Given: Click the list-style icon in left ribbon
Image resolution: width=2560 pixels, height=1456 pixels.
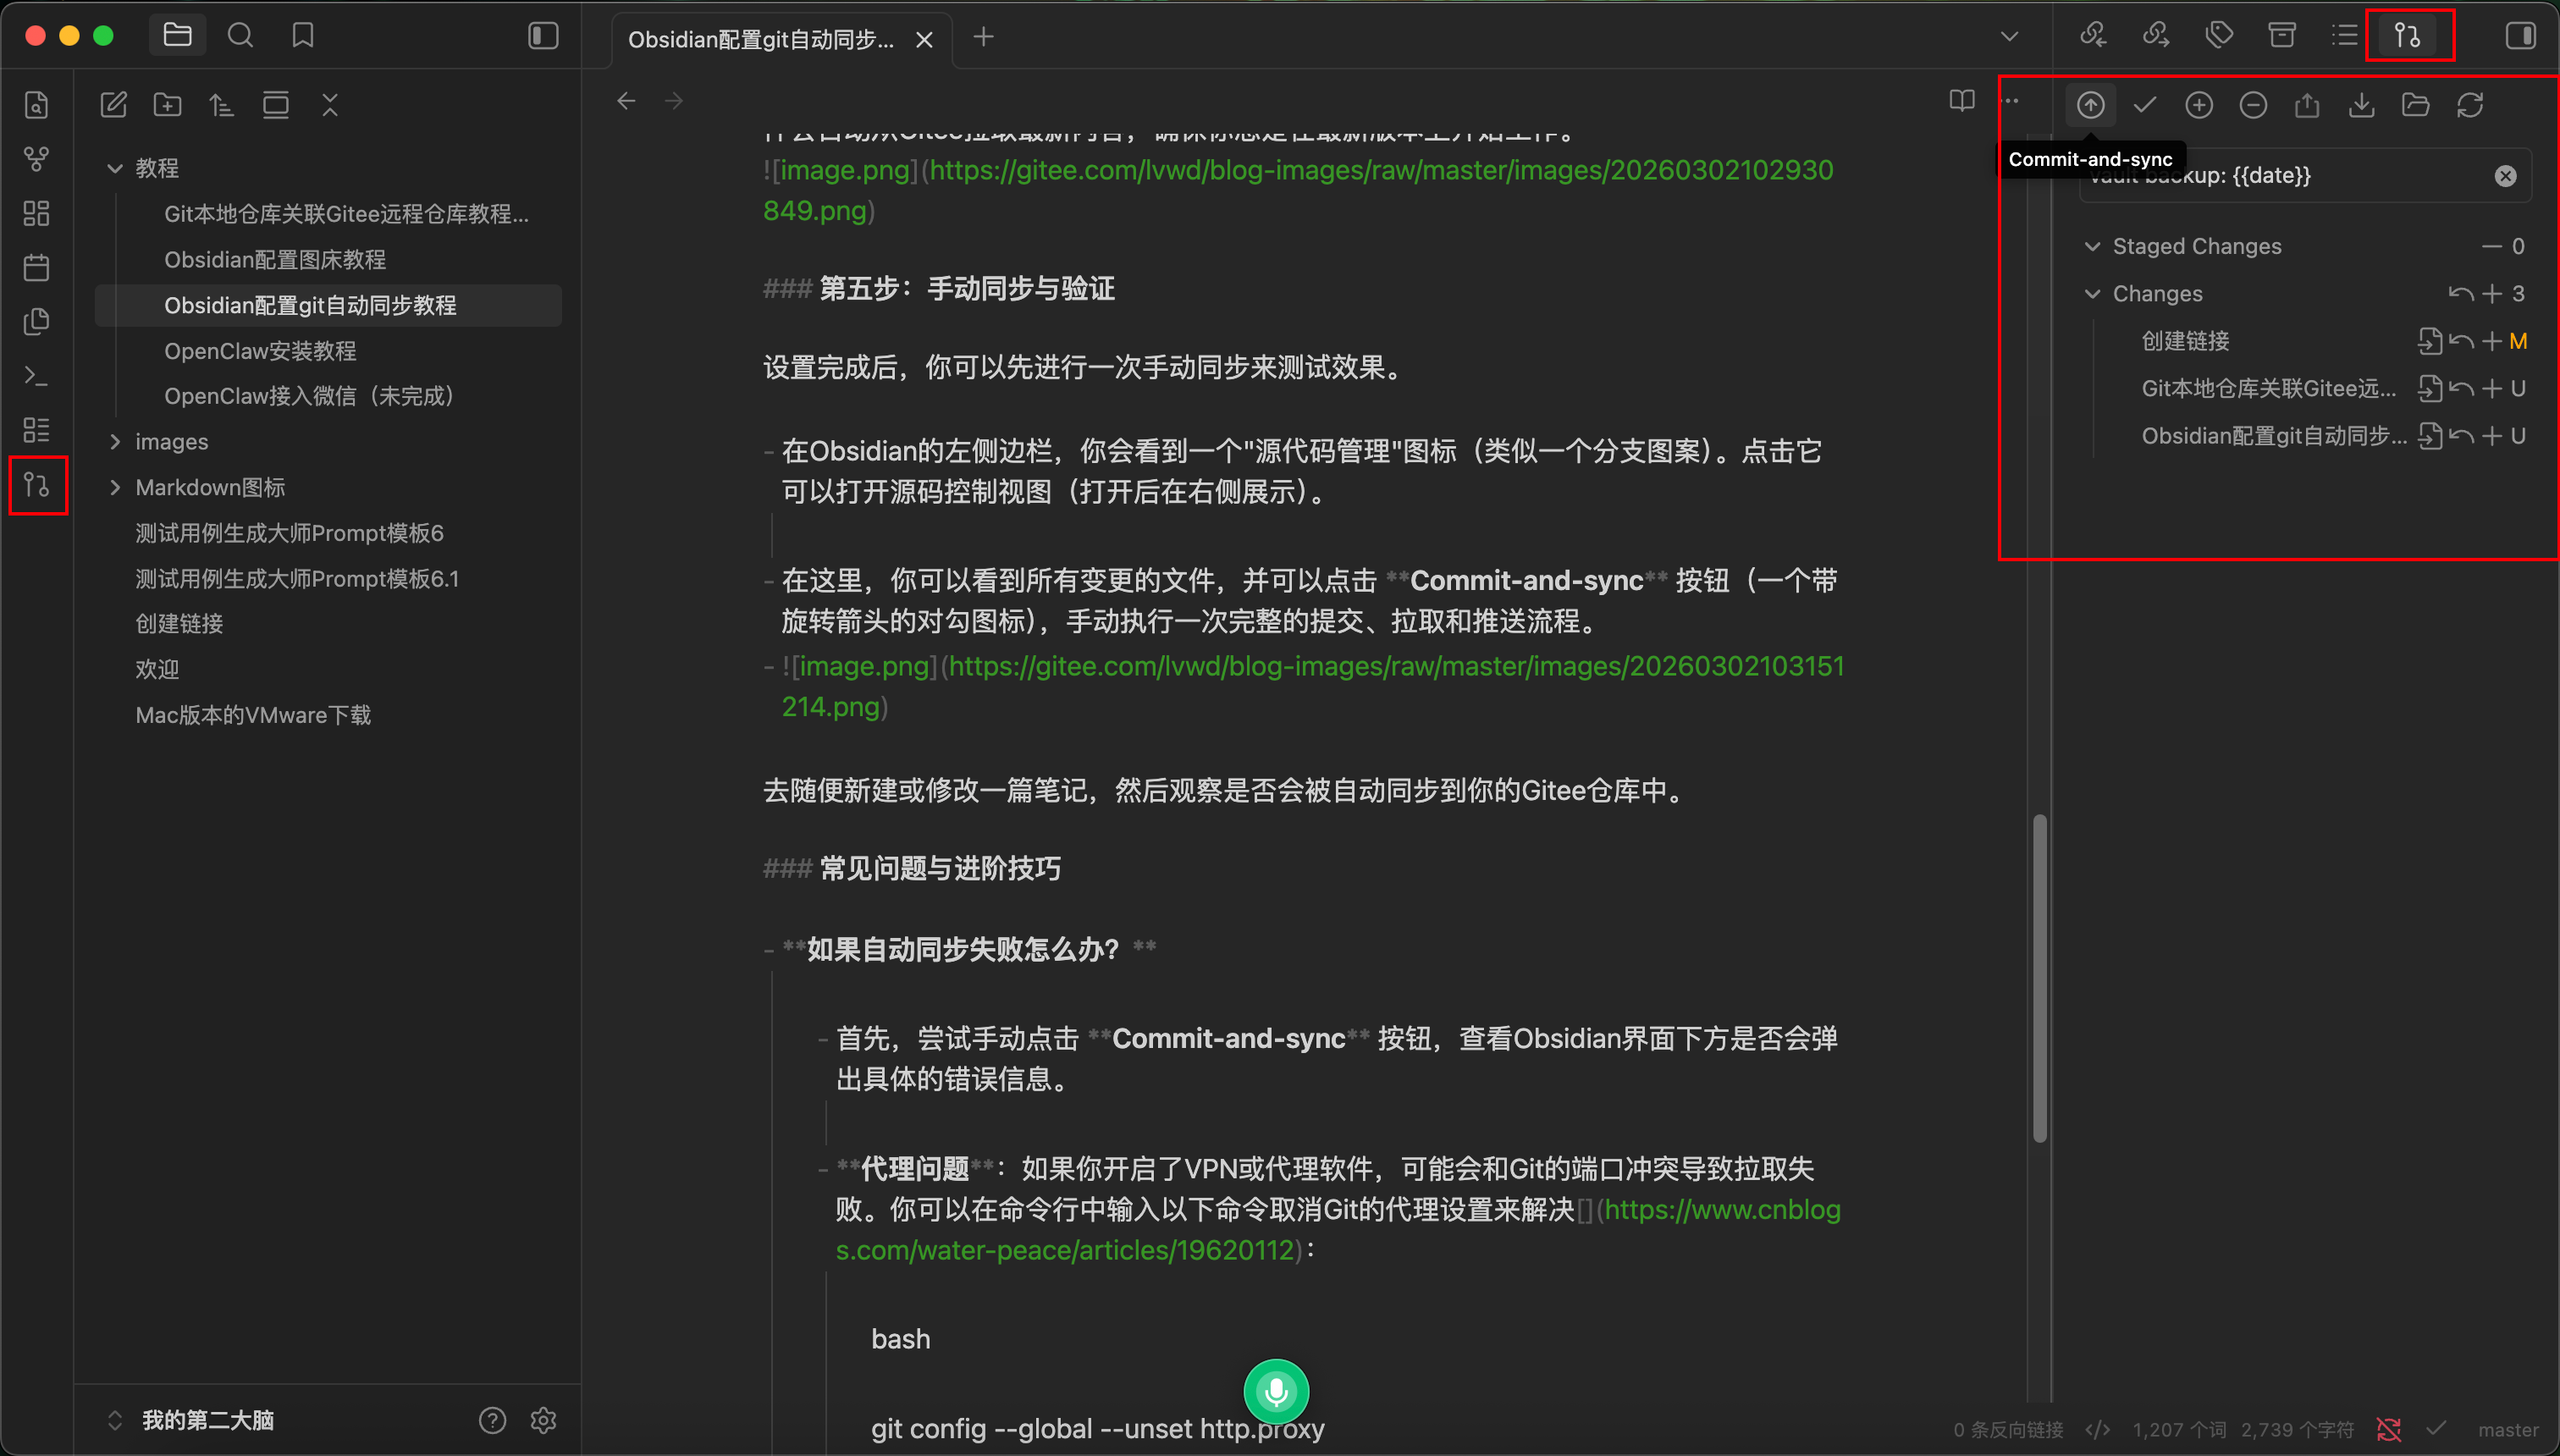Looking at the screenshot, I should point(37,430).
